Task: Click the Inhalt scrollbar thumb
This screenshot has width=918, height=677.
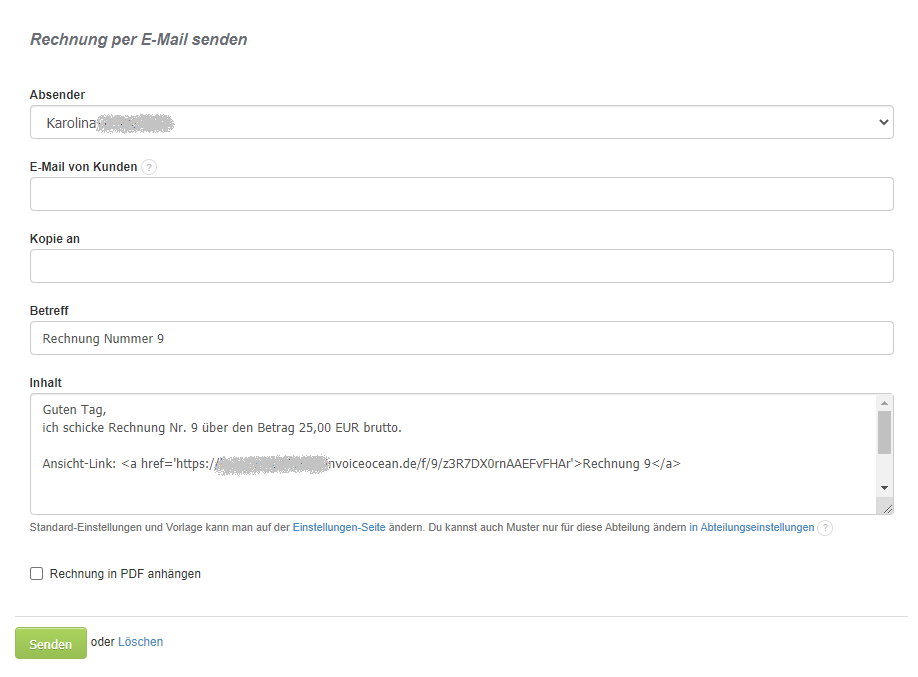Action: point(884,432)
